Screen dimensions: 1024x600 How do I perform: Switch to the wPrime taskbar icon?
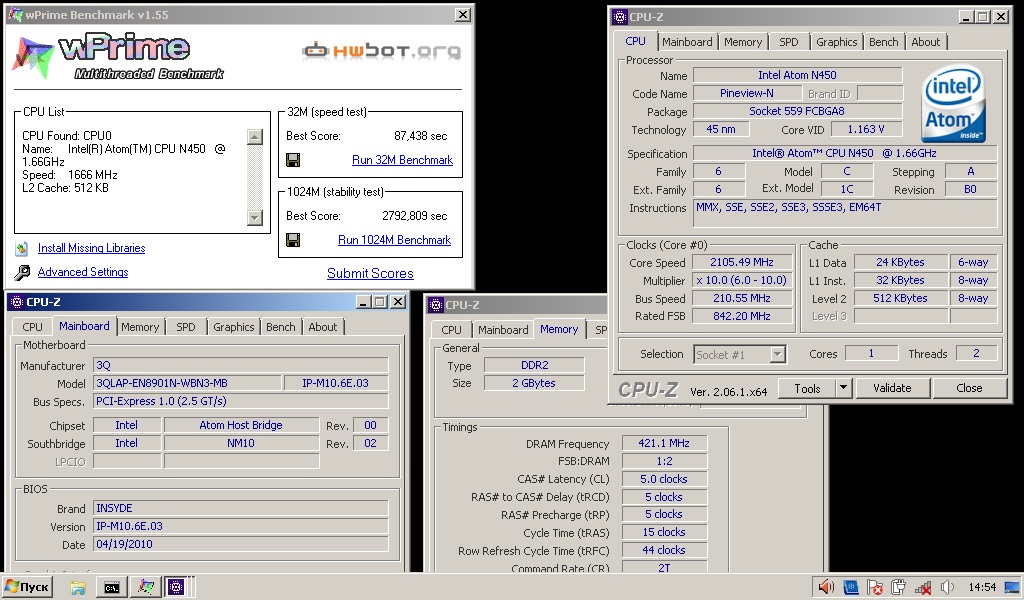145,588
